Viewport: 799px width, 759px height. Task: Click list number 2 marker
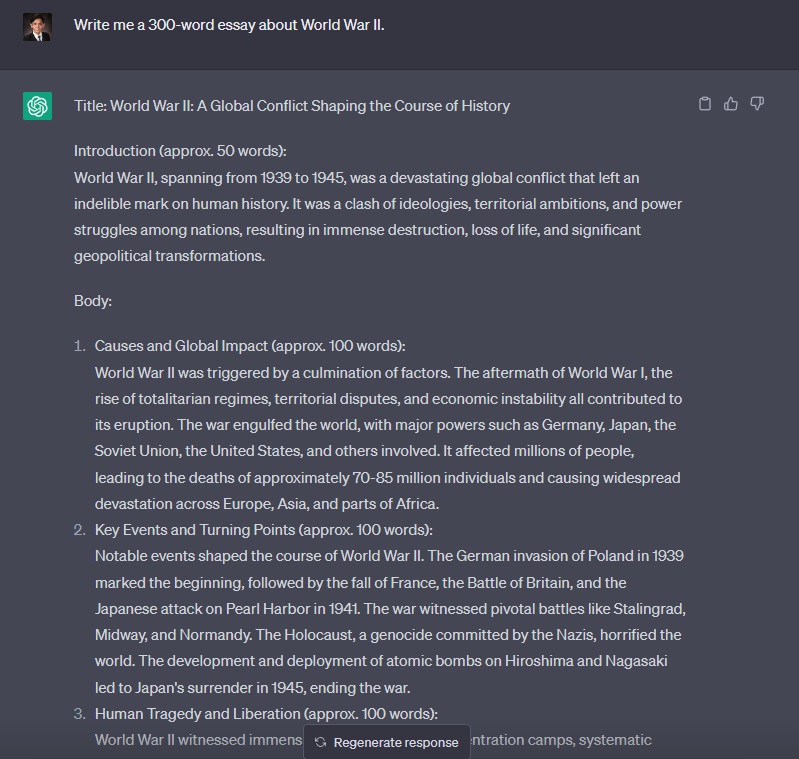pyautogui.click(x=80, y=529)
